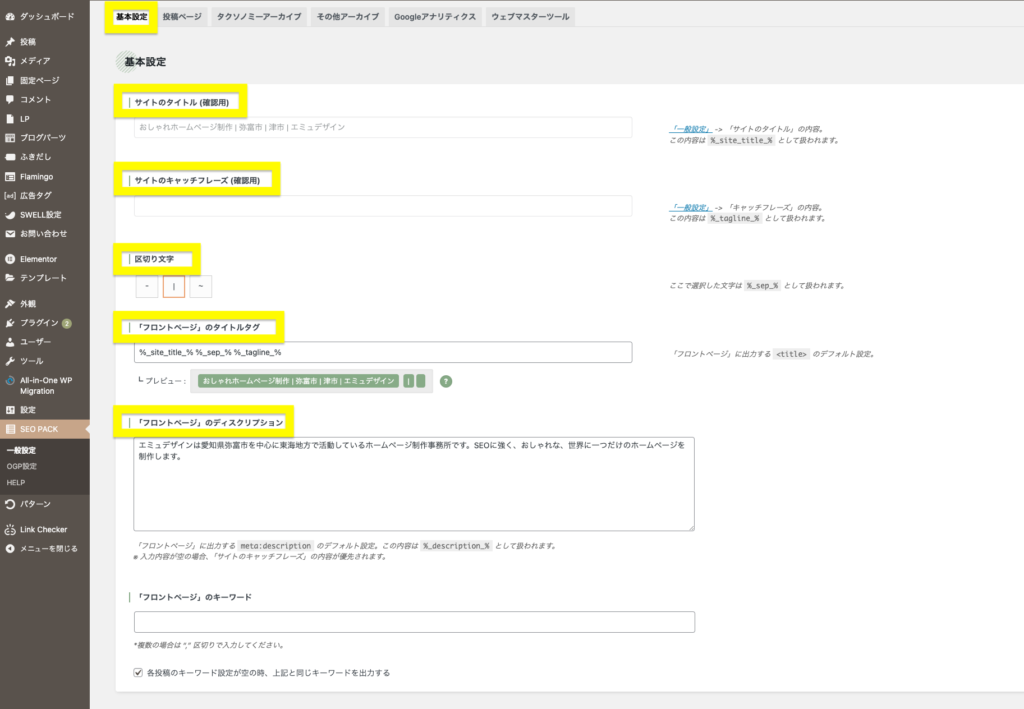Open OGP設定 submenu item
Screen dimensions: 1024x709
click(x=21, y=466)
